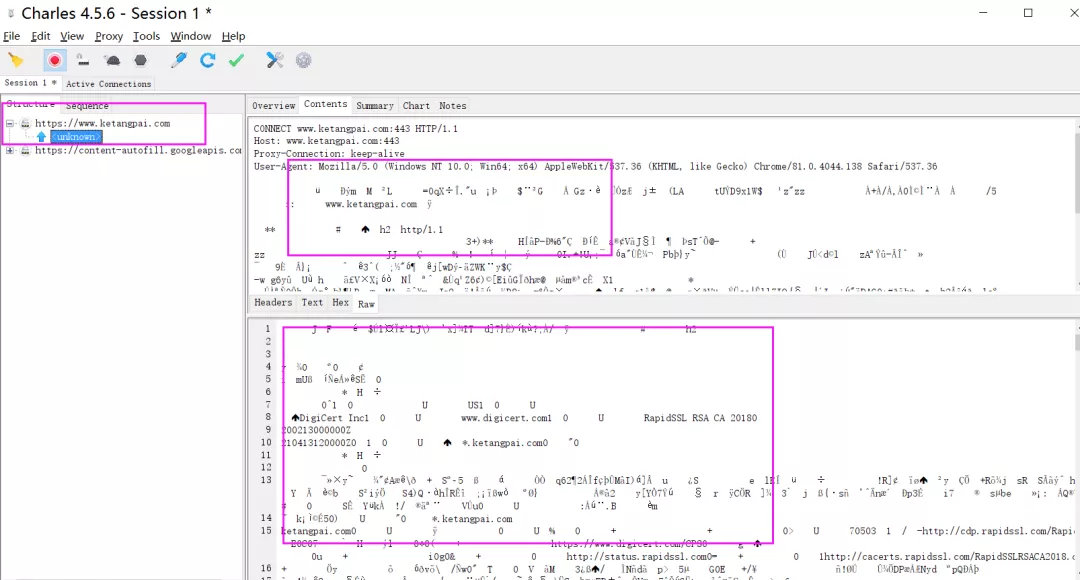Switch to the Structure view tab
This screenshot has width=1080, height=580.
(x=30, y=104)
